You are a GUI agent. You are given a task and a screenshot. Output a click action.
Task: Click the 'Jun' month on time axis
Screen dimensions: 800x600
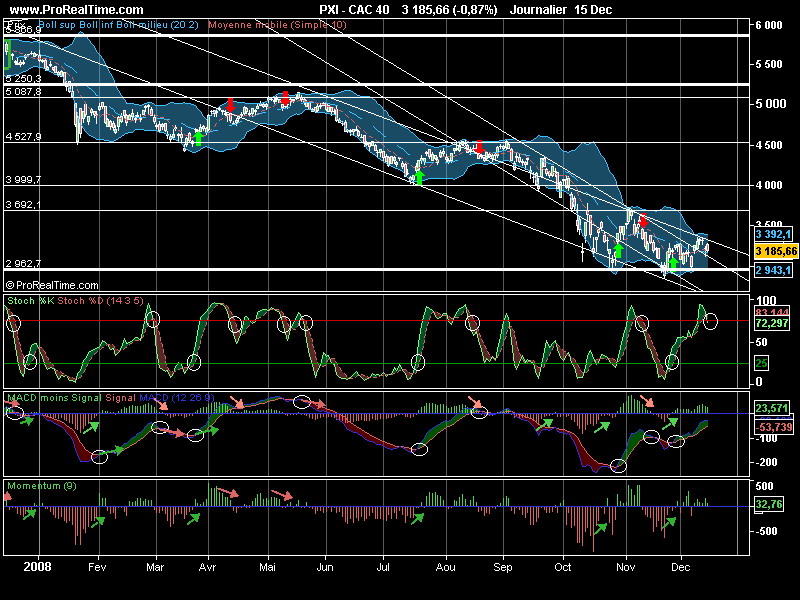pos(325,567)
